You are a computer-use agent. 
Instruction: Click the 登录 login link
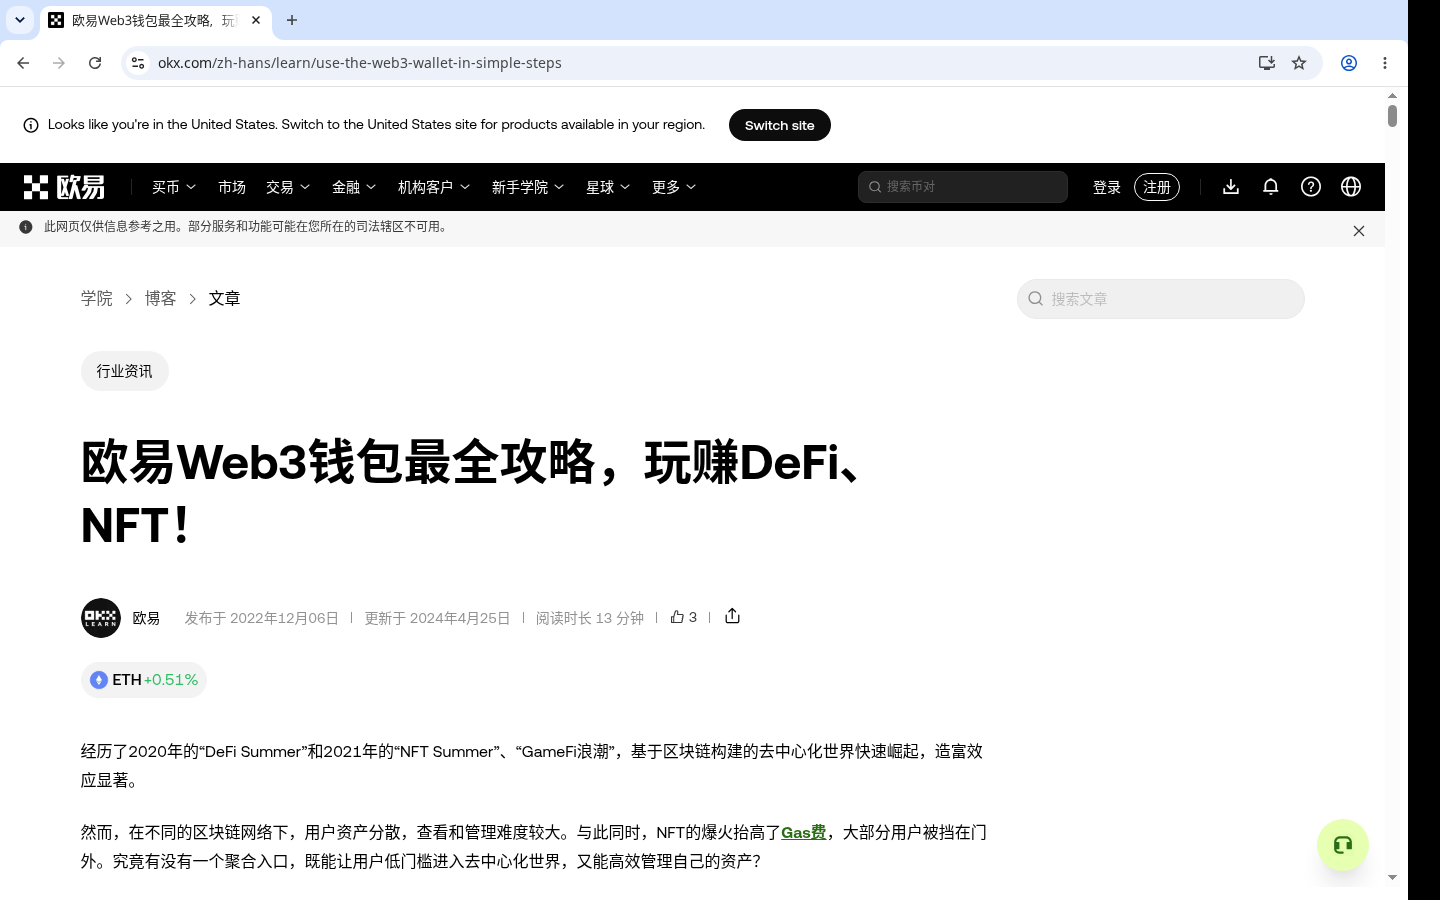click(x=1107, y=187)
